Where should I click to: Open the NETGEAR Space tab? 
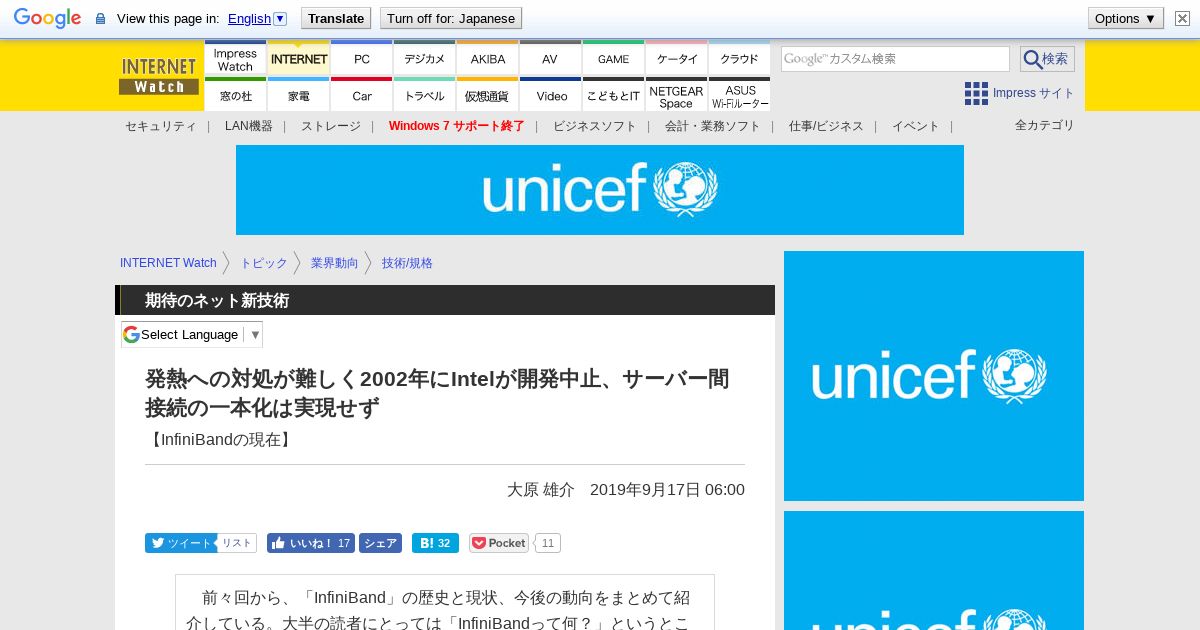pos(676,95)
